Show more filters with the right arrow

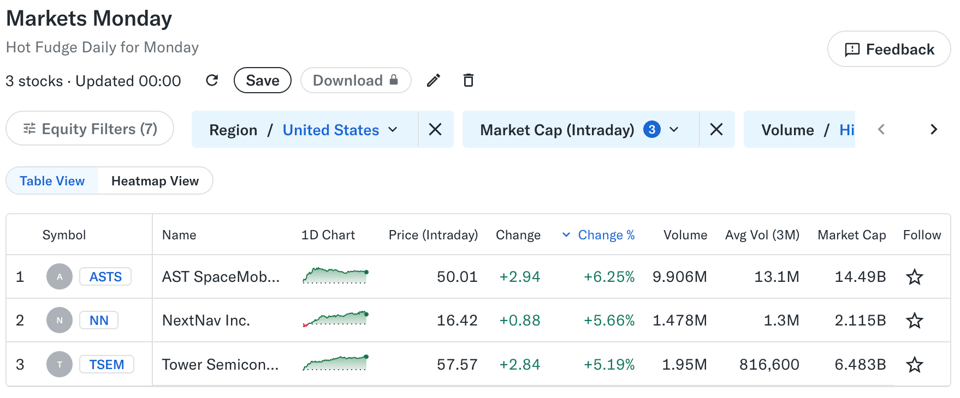pos(934,129)
